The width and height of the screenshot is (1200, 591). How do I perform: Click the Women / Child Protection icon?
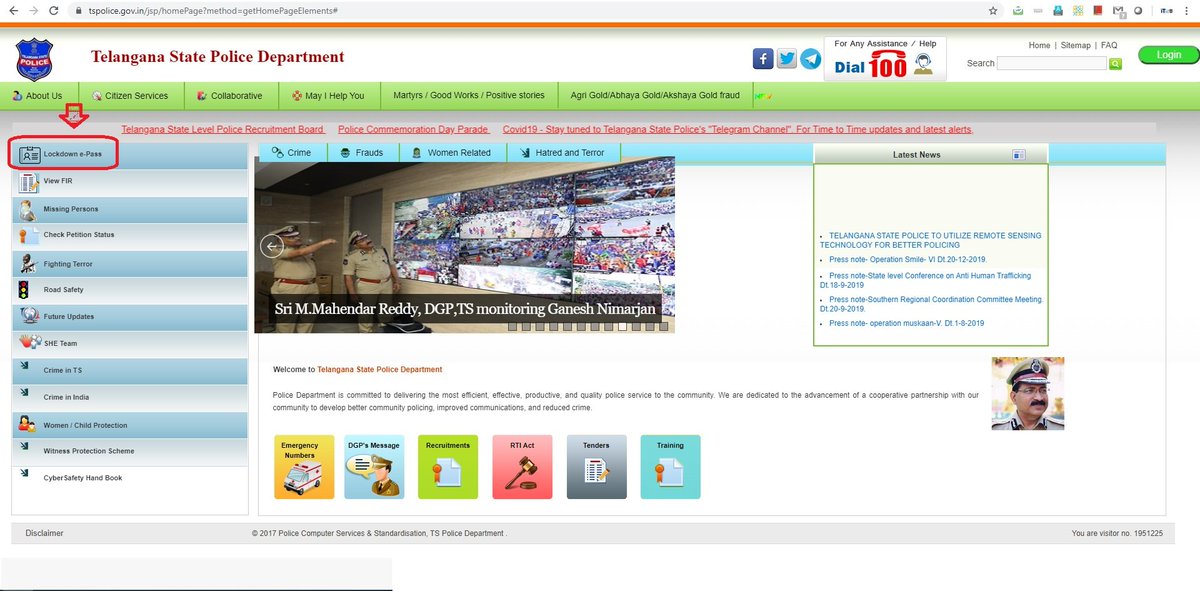point(26,425)
